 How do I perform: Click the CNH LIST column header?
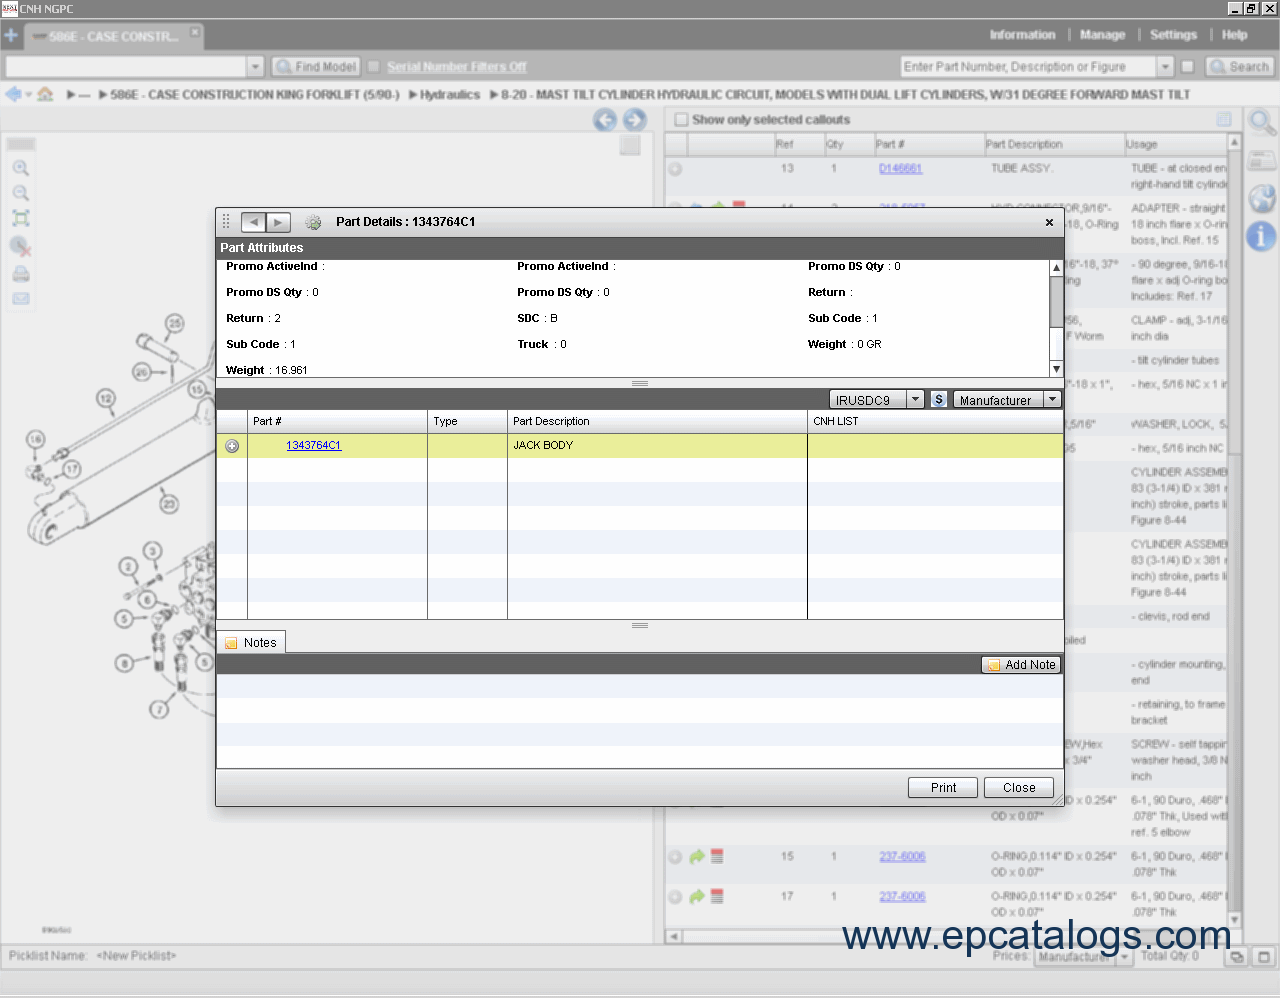pos(934,421)
